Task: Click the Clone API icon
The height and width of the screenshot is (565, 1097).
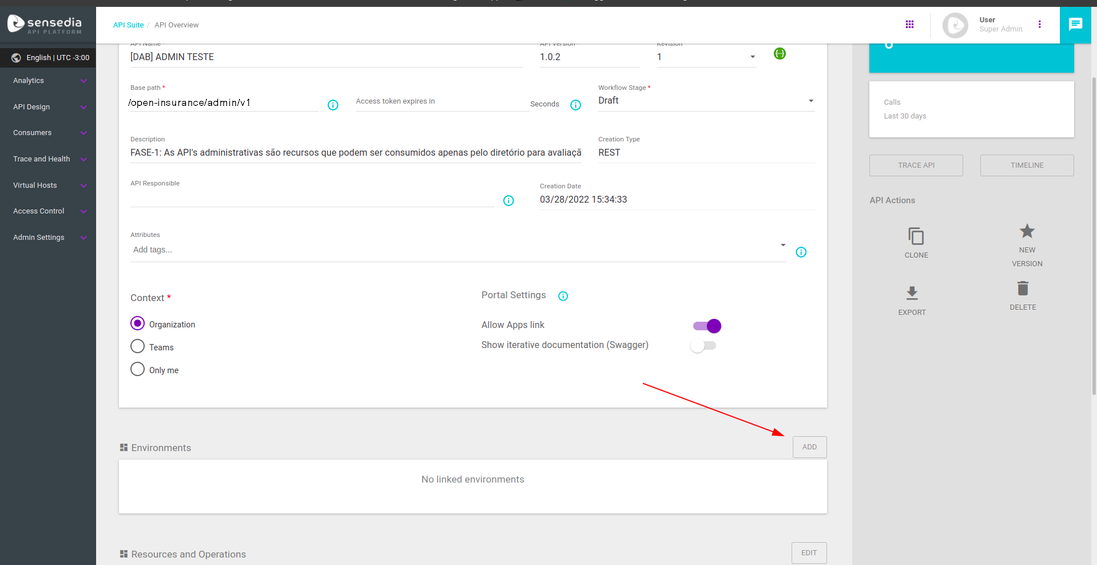Action: coord(916,237)
